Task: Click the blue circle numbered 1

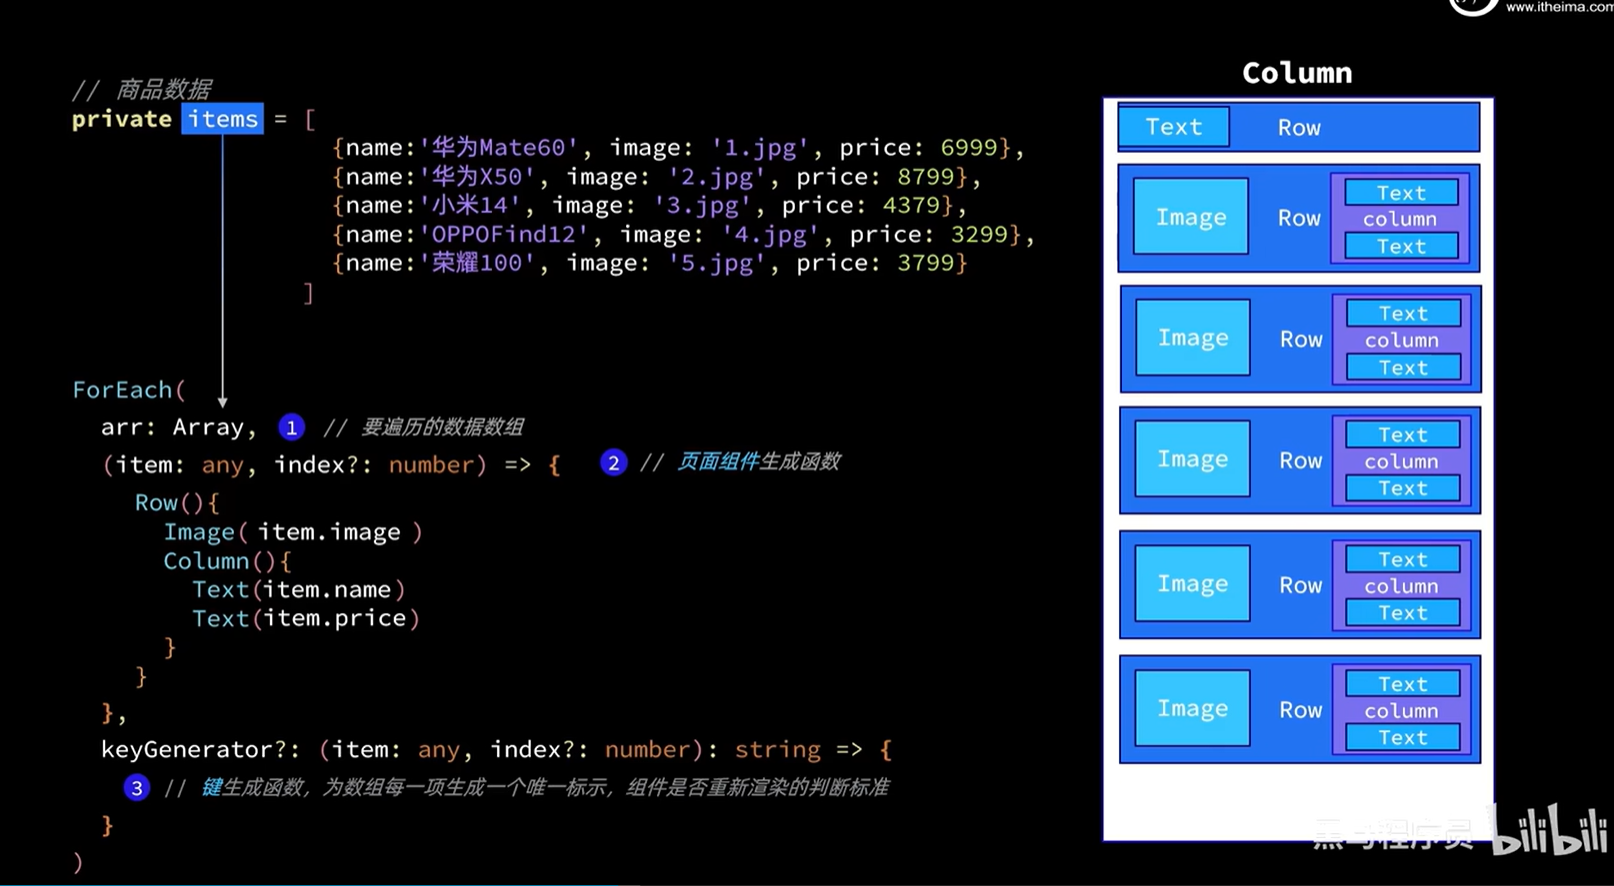Action: pyautogui.click(x=291, y=428)
